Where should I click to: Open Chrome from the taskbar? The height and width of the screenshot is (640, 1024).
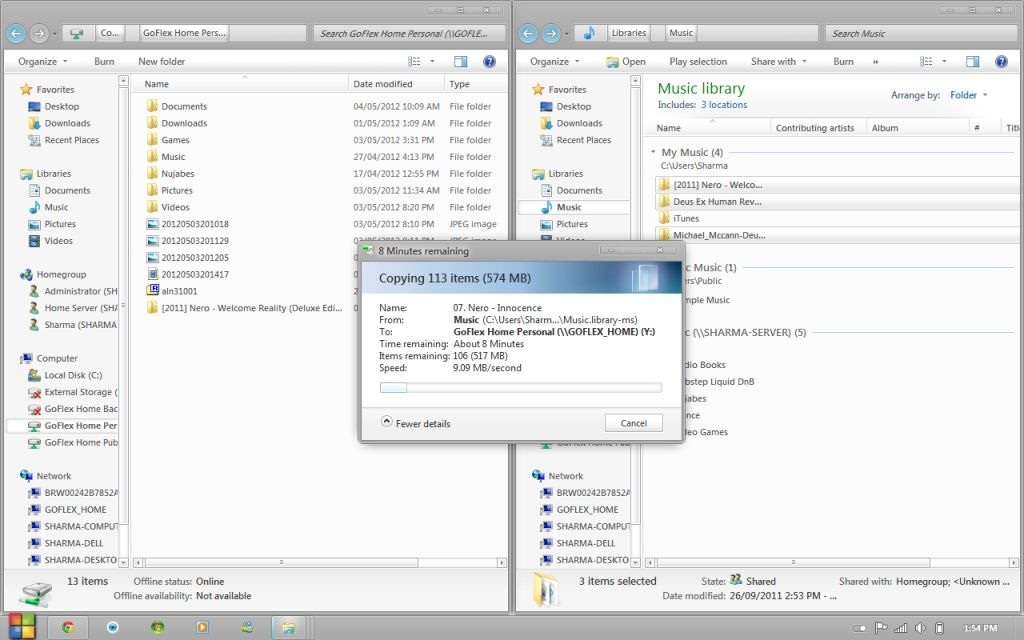(x=67, y=628)
